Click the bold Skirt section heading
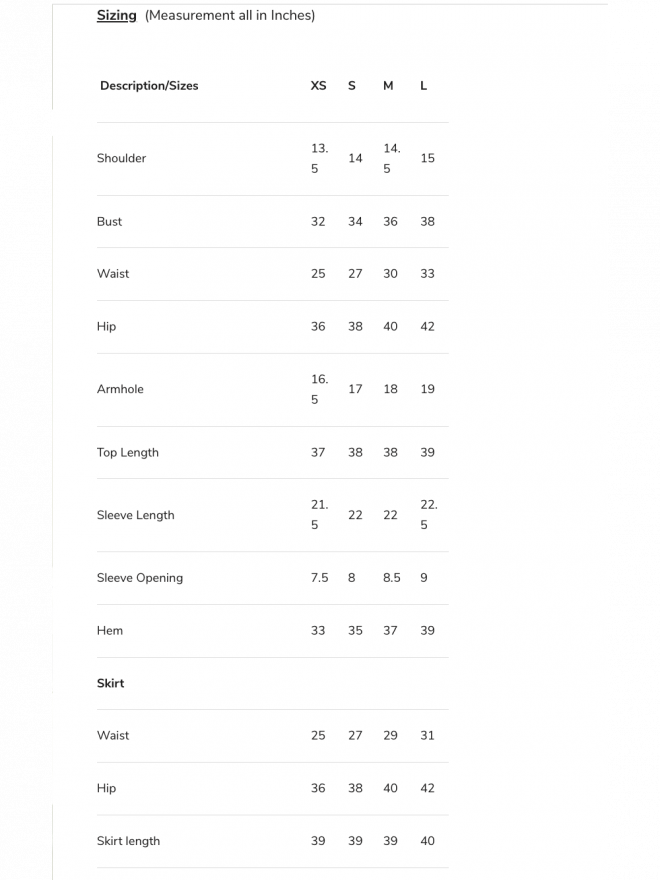The height and width of the screenshot is (880, 660). tap(110, 684)
